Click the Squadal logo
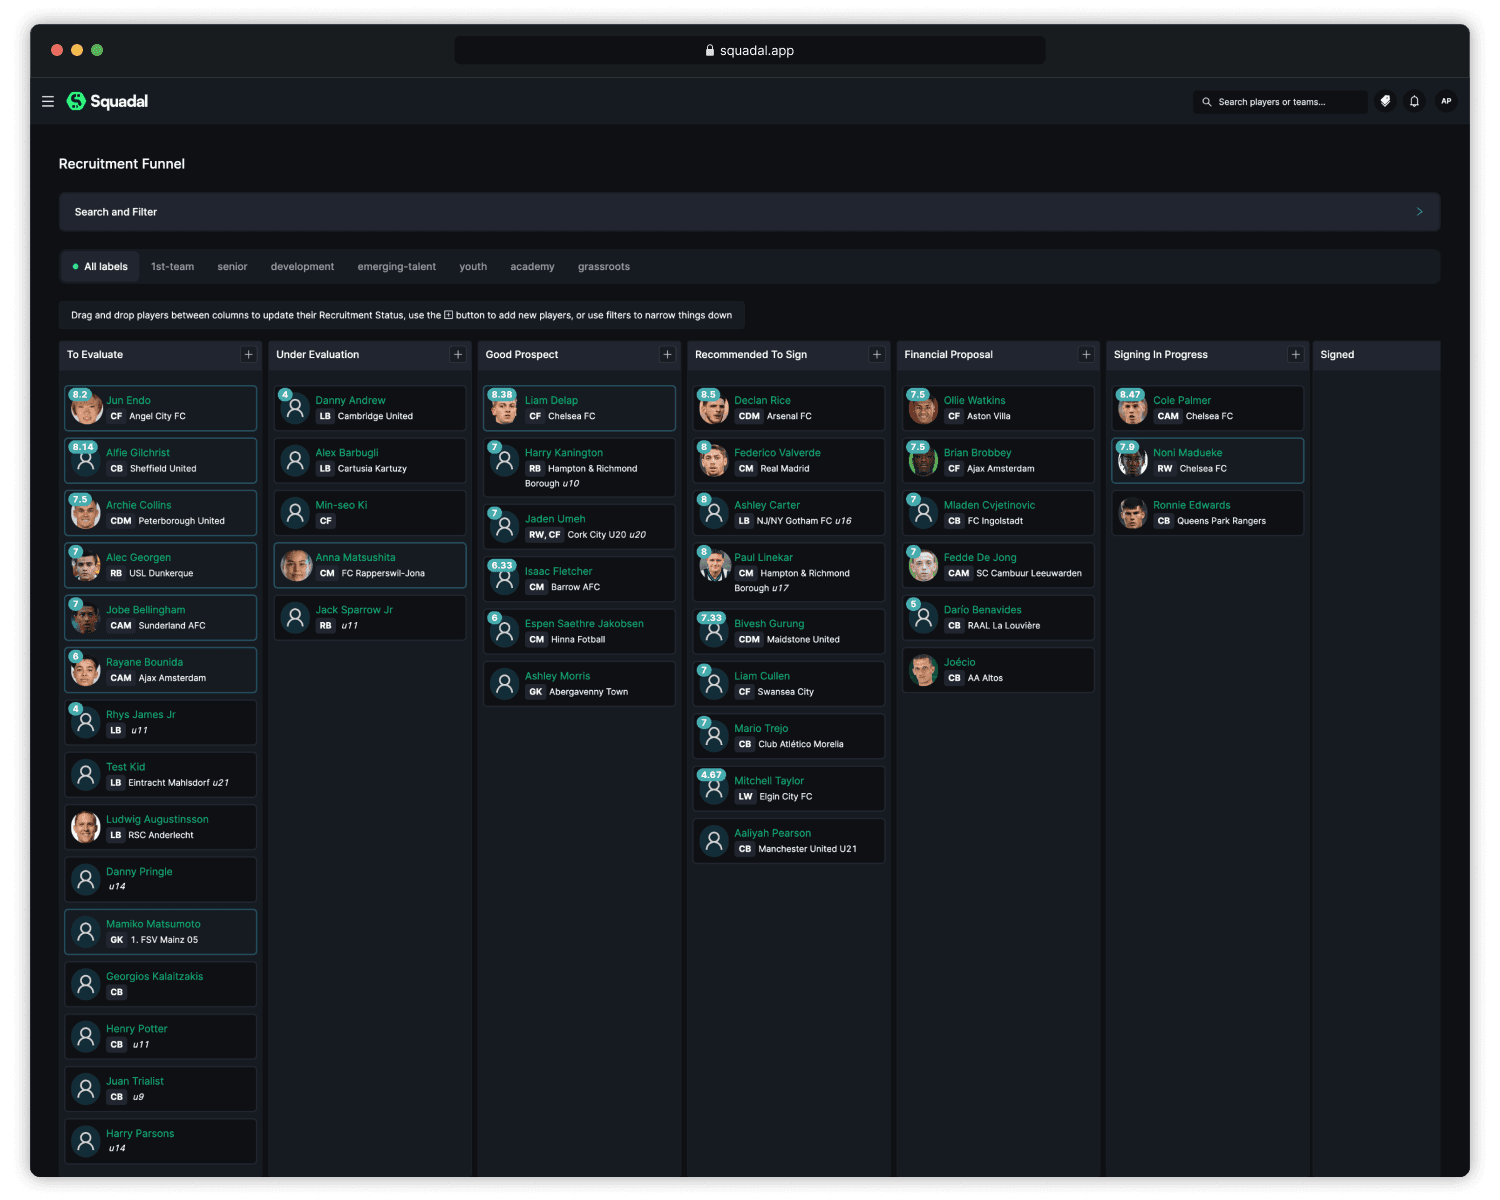Screen dimensions: 1500x1200 coord(107,101)
